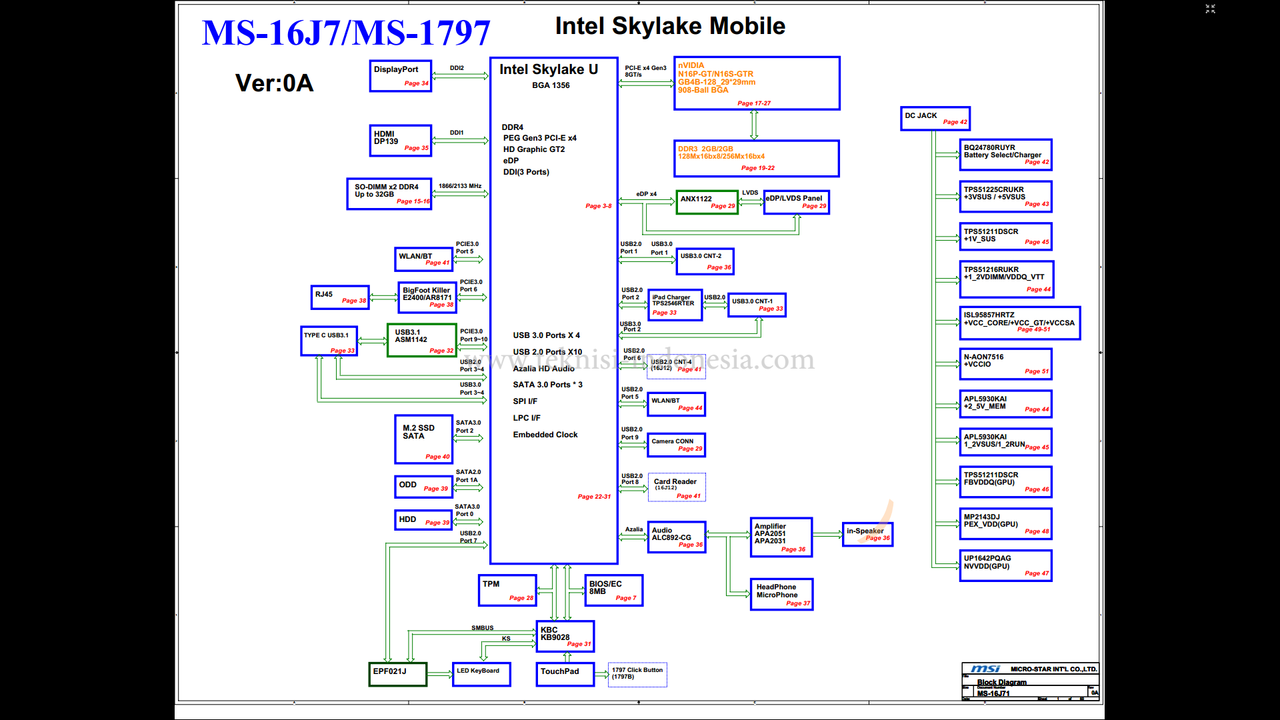Select the LED Keyboard block
This screenshot has height=720, width=1280.
(x=482, y=674)
